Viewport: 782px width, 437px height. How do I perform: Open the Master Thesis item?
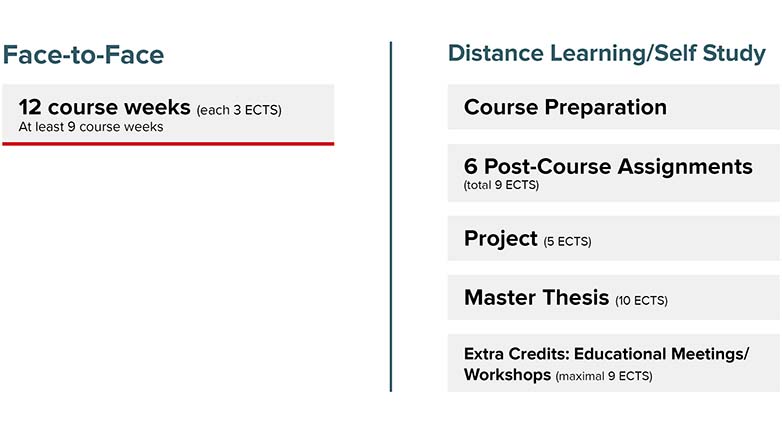tap(536, 297)
